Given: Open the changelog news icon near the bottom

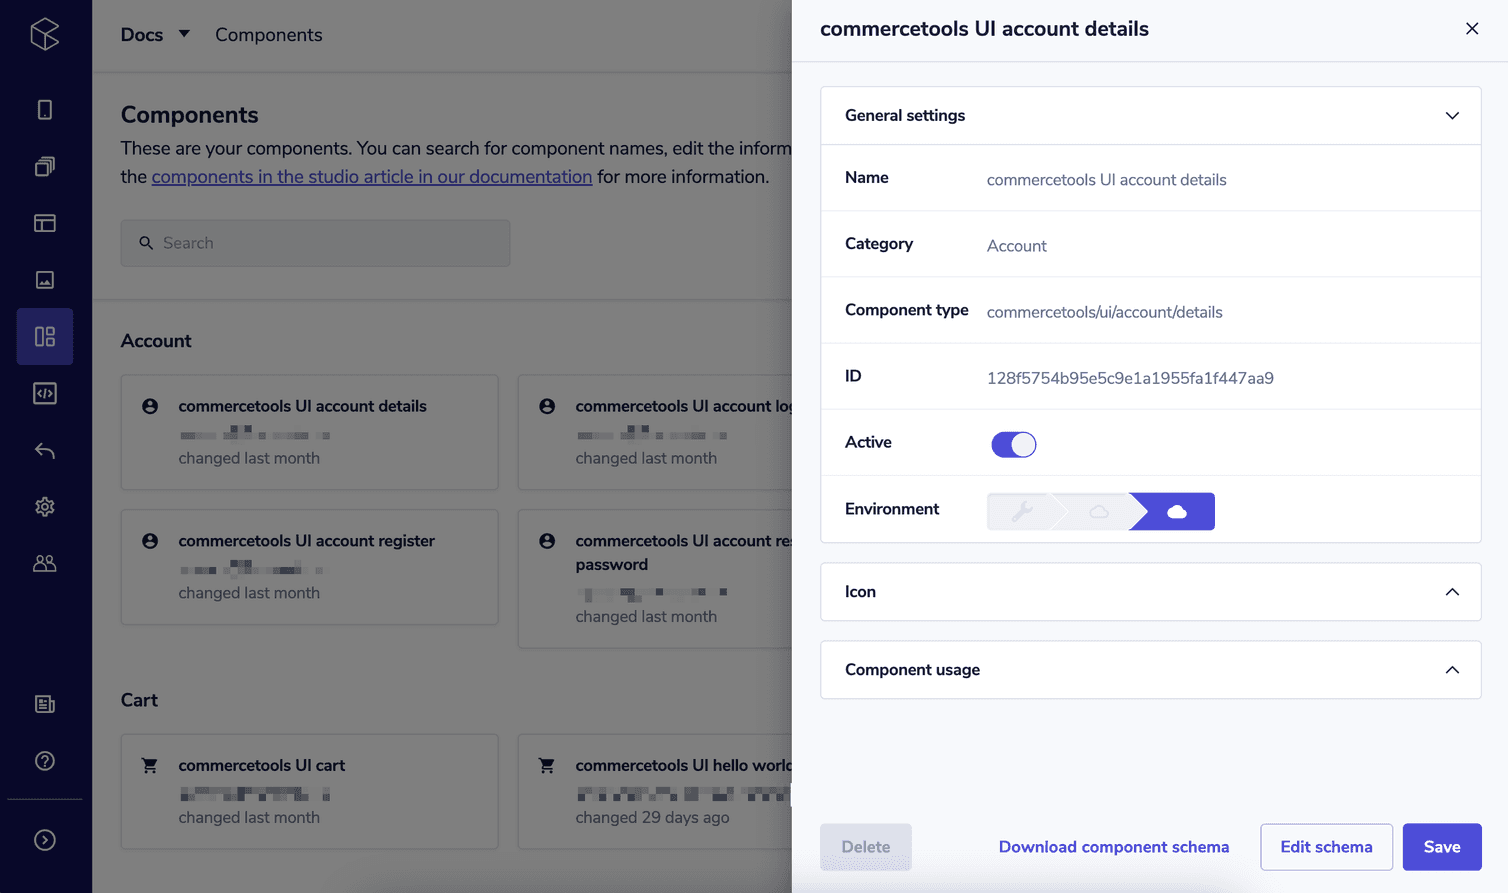Looking at the screenshot, I should pyautogui.click(x=44, y=704).
